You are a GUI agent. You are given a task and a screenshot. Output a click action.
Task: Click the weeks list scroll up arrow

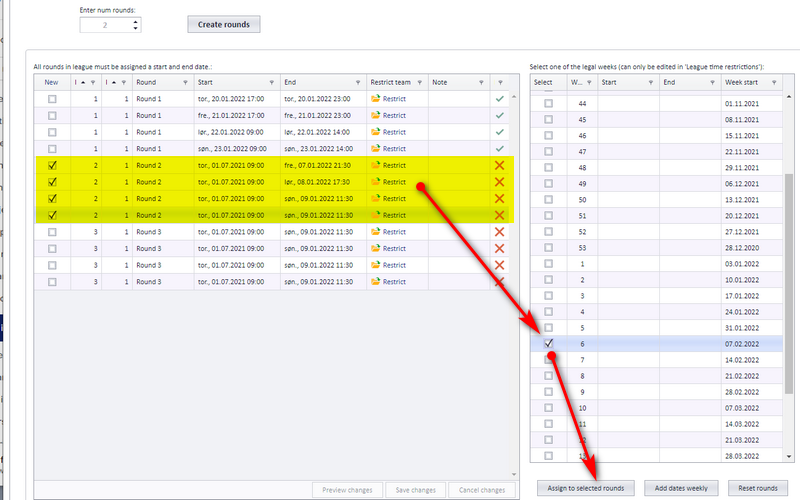(789, 96)
